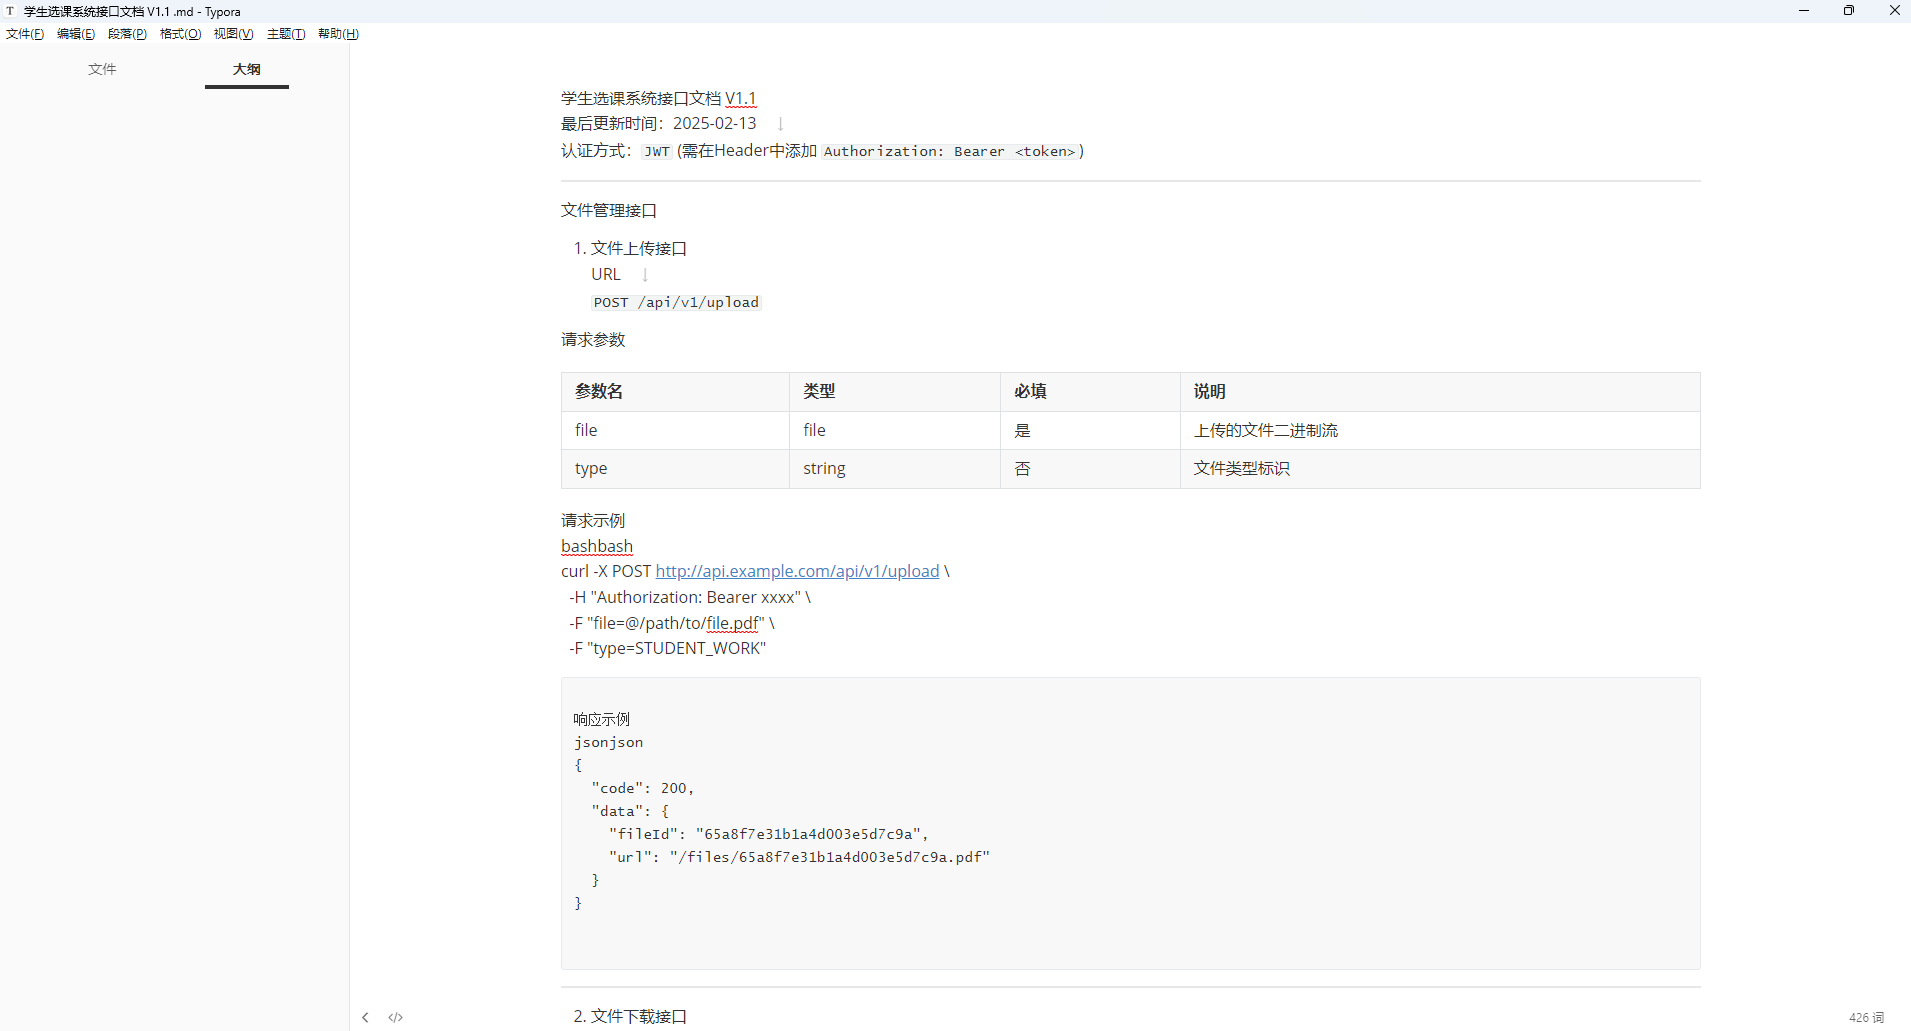Open the word count popup showing 426 词

coord(1865,1017)
